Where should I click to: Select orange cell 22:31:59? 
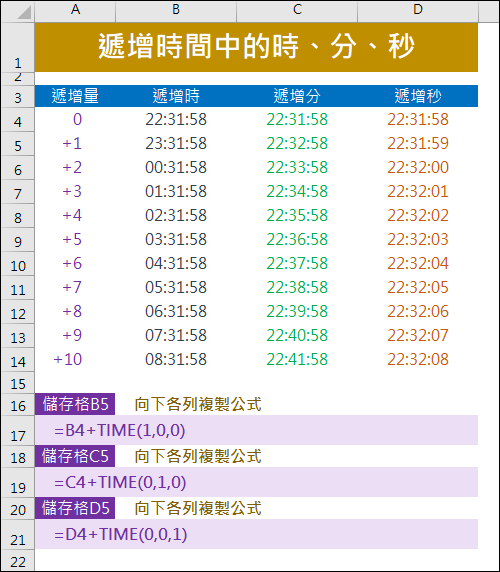point(418,143)
